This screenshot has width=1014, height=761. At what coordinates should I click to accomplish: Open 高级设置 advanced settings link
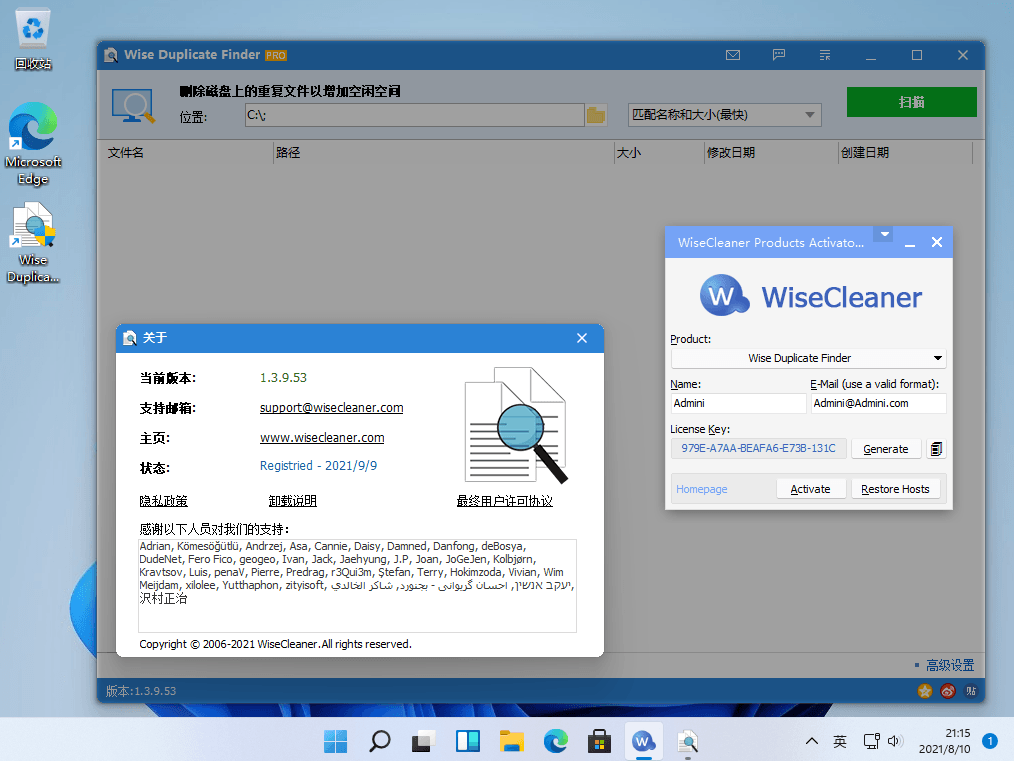pos(950,665)
